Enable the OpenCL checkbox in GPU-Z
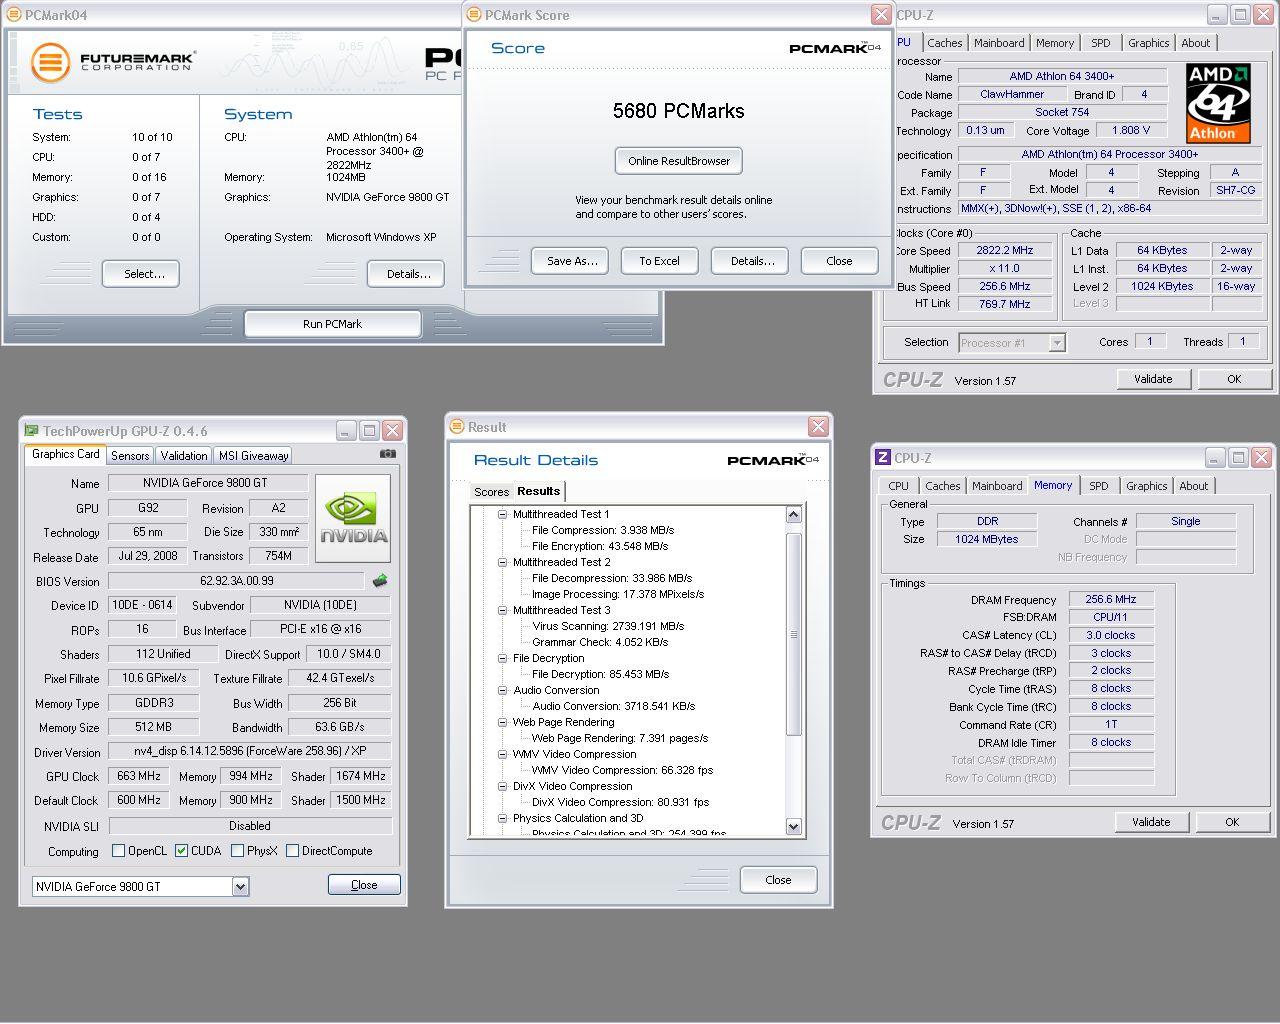 [x=119, y=851]
